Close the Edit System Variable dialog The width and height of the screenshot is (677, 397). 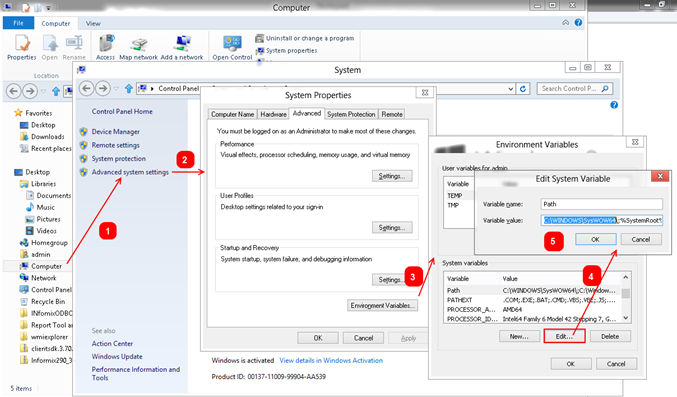tap(660, 176)
